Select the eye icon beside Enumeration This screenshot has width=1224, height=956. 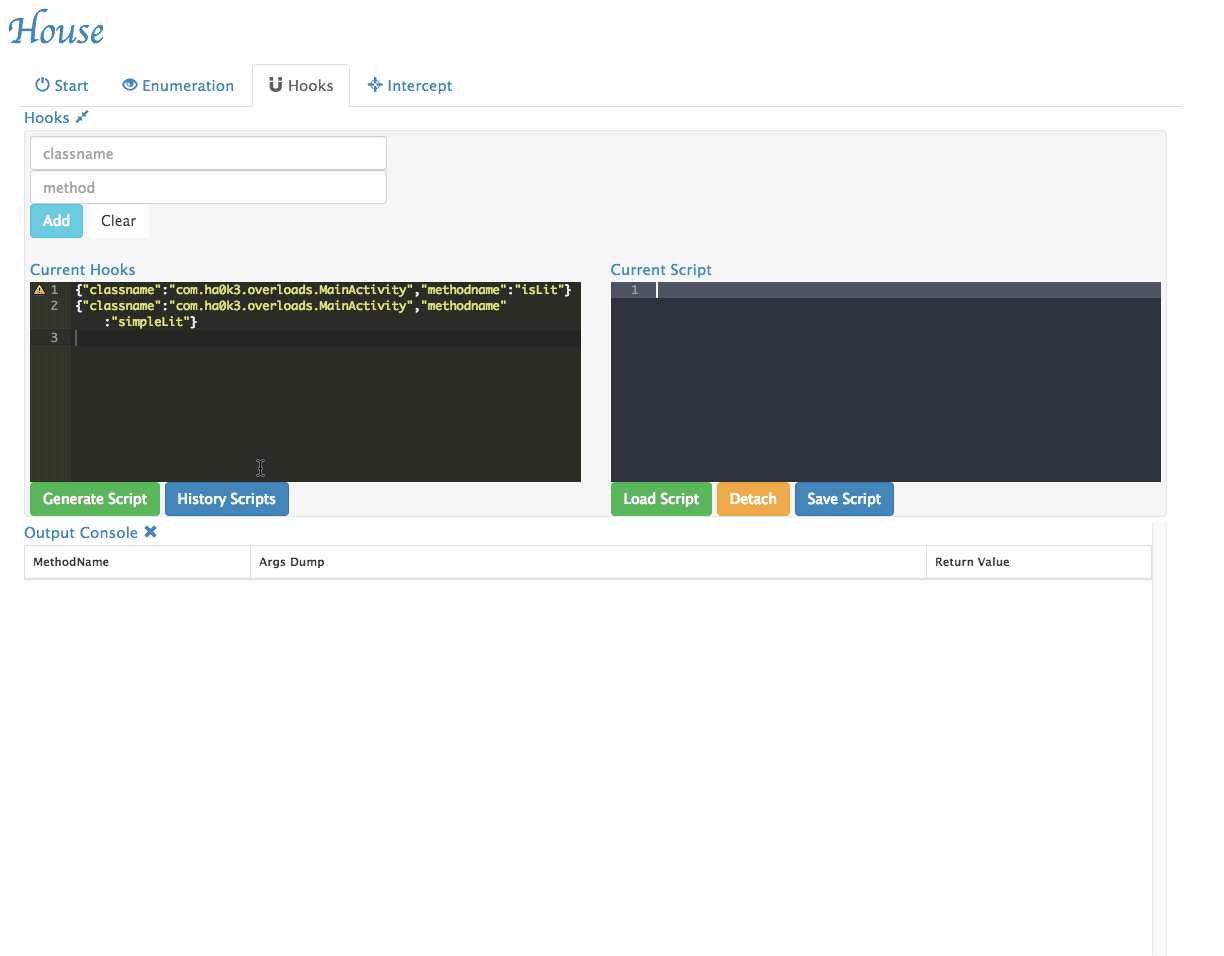(131, 85)
